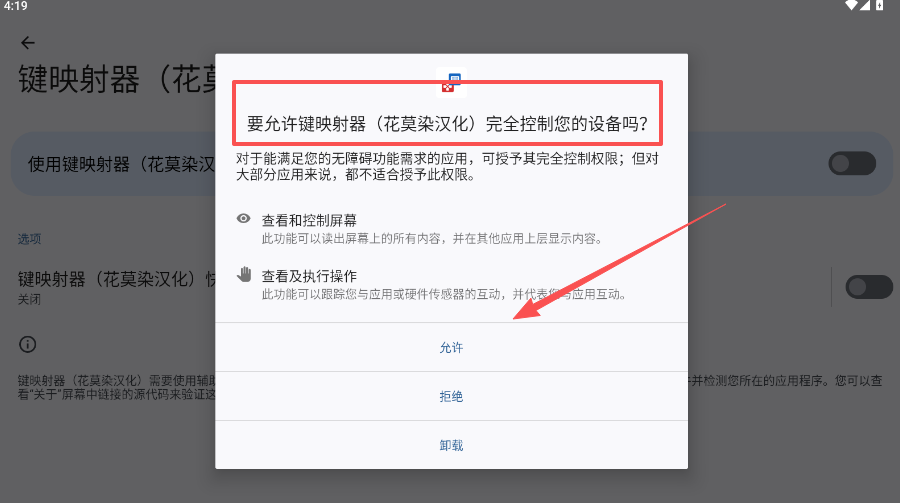This screenshot has width=900, height=503.
Task: Click the key mapper app icon in dialog
Action: point(451,82)
